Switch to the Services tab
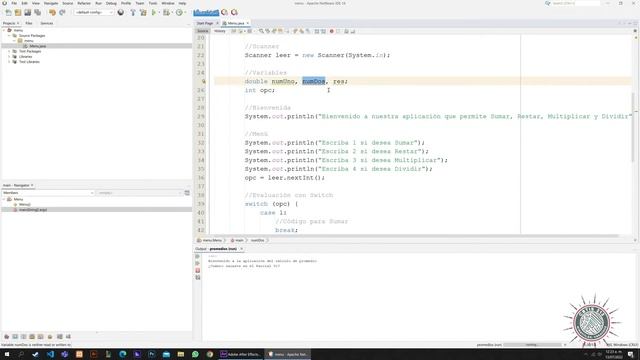 (x=47, y=23)
